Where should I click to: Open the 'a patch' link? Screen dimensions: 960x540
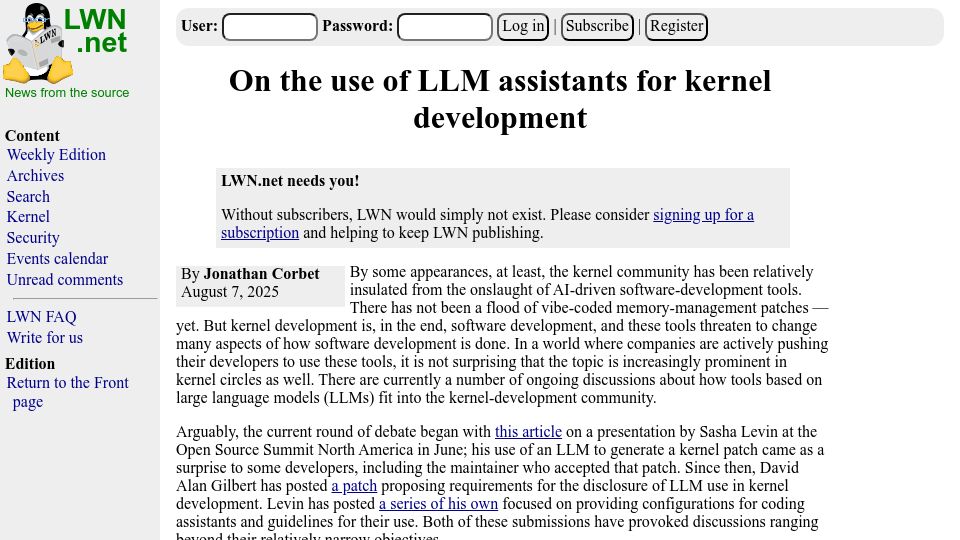[354, 486]
